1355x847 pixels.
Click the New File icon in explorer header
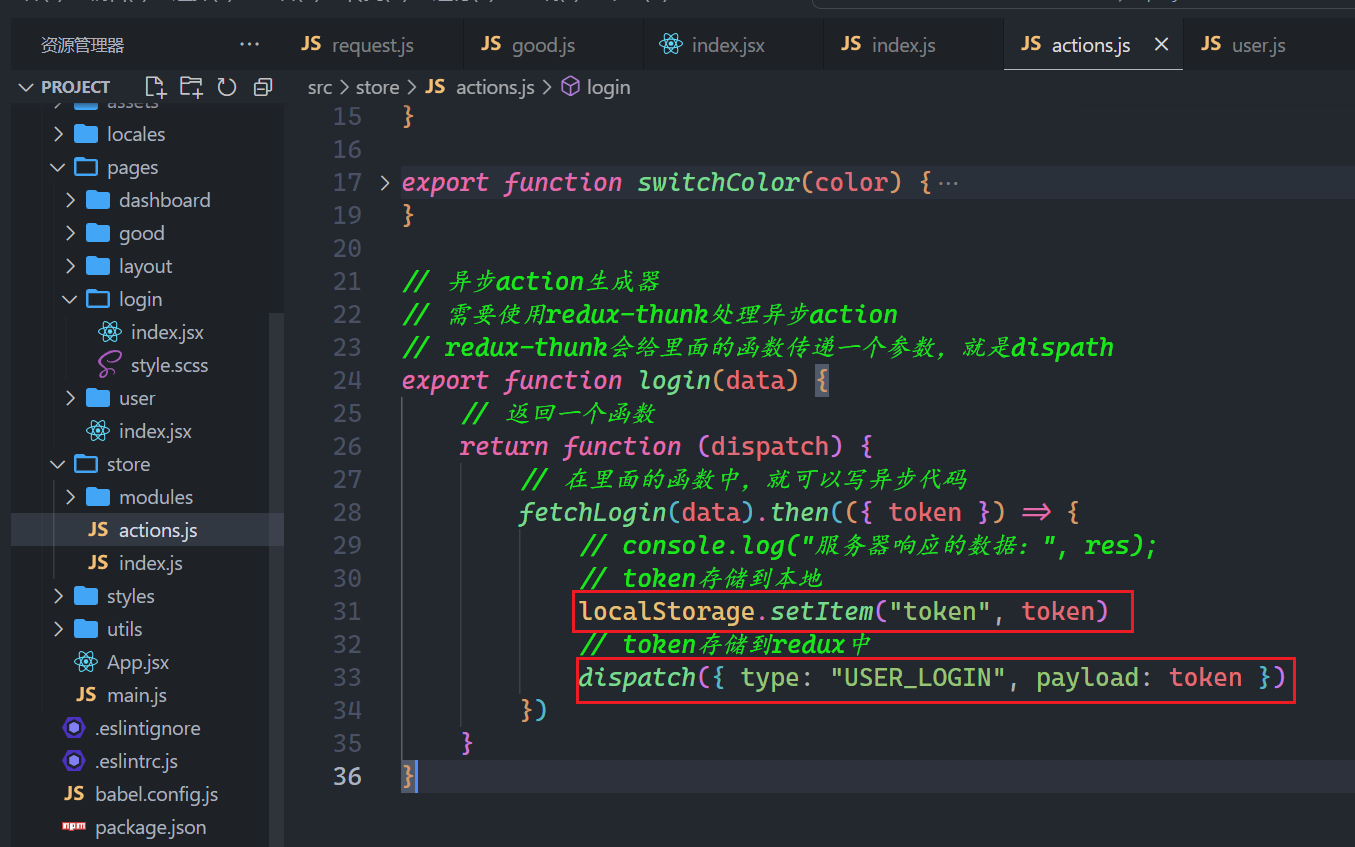pyautogui.click(x=155, y=87)
